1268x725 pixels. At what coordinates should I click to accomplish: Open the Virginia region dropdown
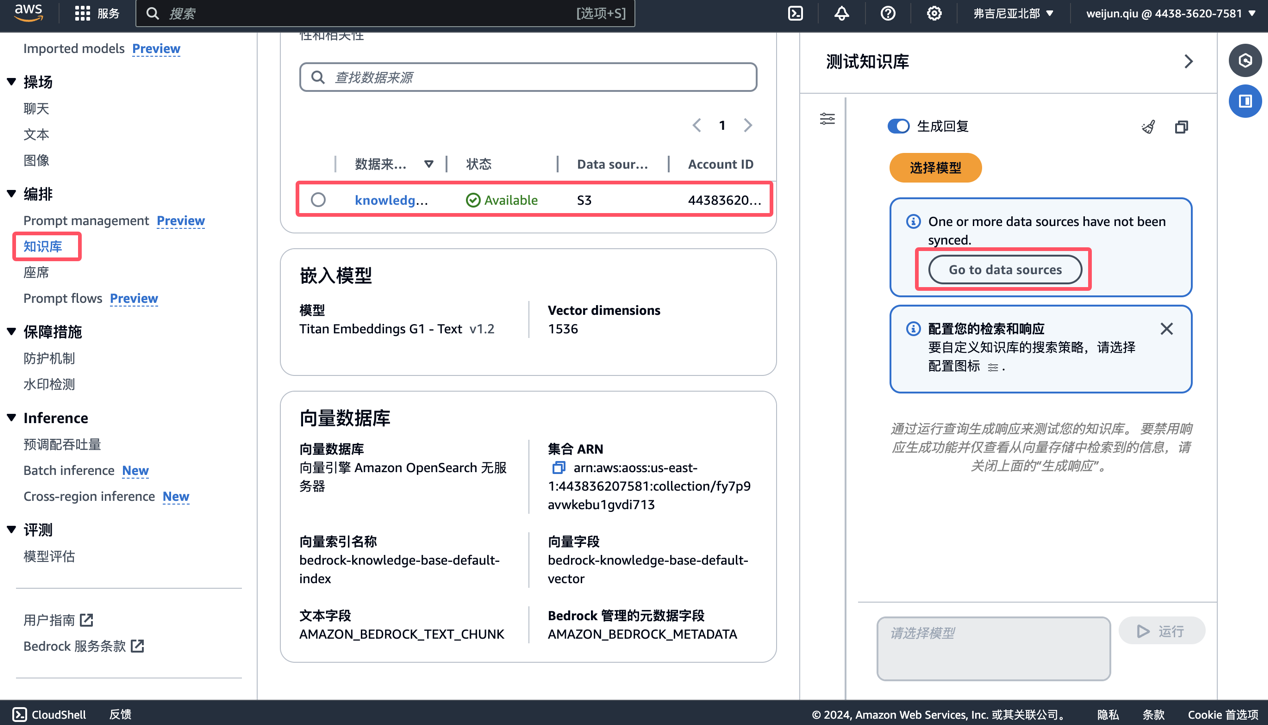(x=1013, y=13)
